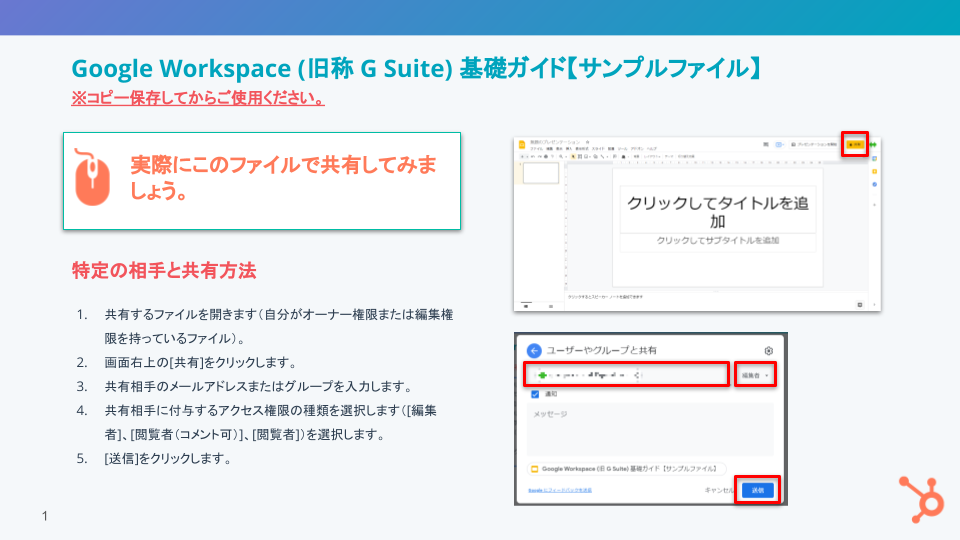Image resolution: width=960 pixels, height=540 pixels.
Task: Click the slide title Google Workspace 基礎ガイド
Action: pos(416,68)
